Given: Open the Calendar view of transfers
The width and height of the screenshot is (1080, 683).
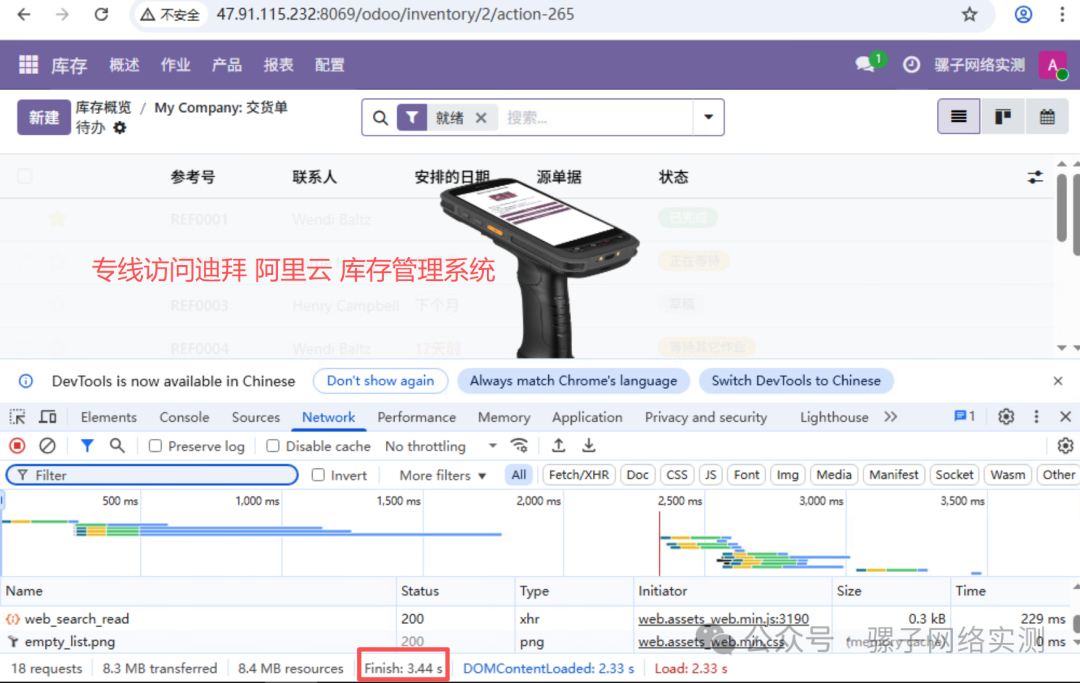Looking at the screenshot, I should pos(1047,116).
